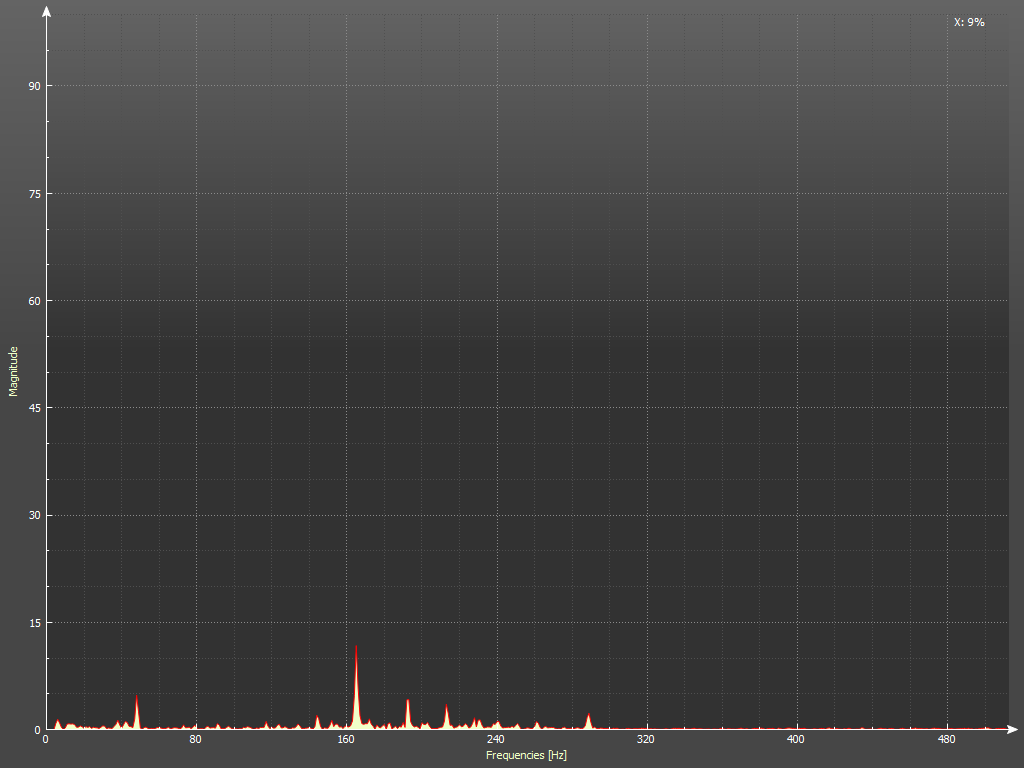1024x768 pixels.
Task: Click the 400 Hz frequency tick label
Action: [796, 740]
